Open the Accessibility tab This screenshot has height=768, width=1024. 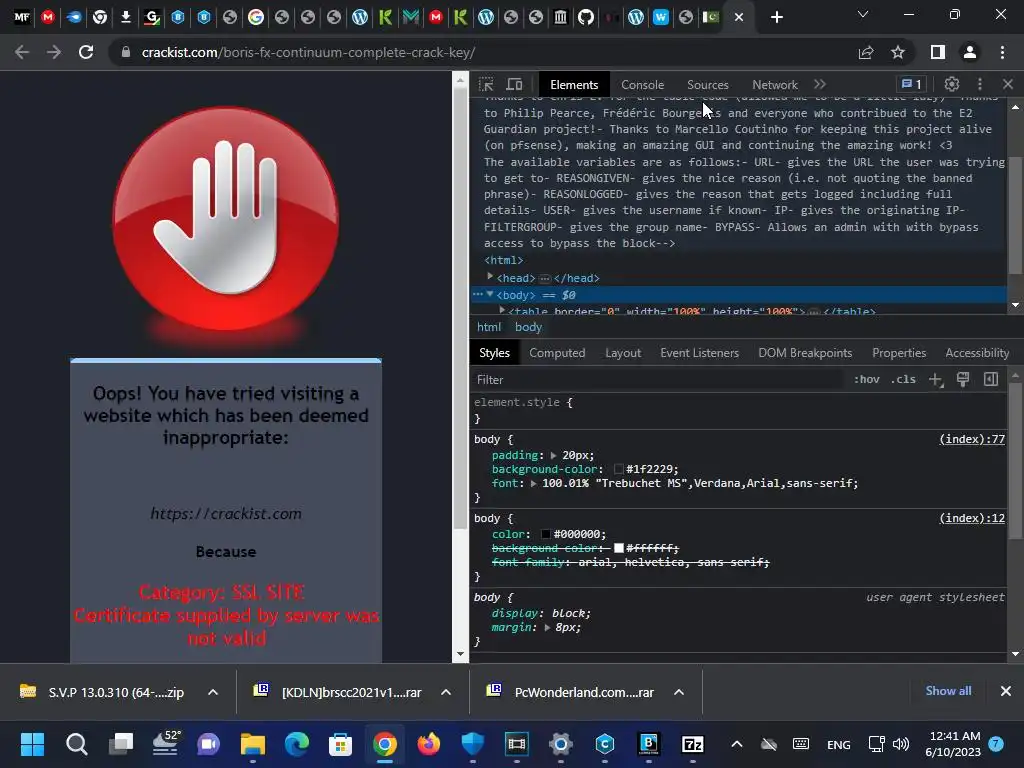[977, 353]
